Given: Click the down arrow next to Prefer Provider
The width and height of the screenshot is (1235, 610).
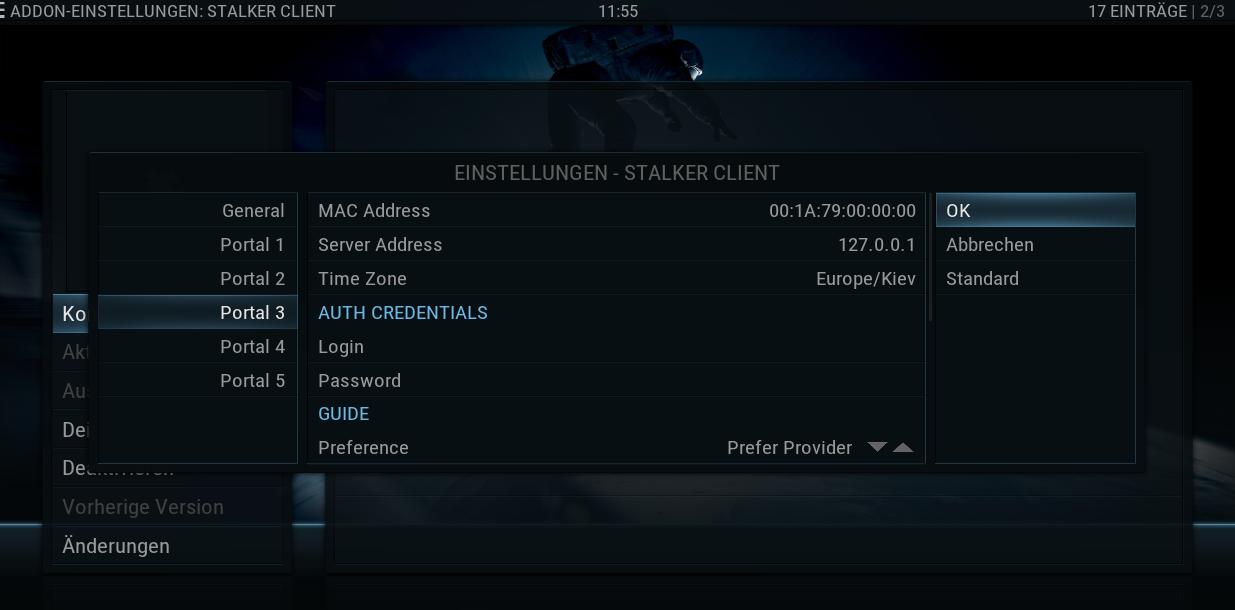Looking at the screenshot, I should (x=877, y=447).
